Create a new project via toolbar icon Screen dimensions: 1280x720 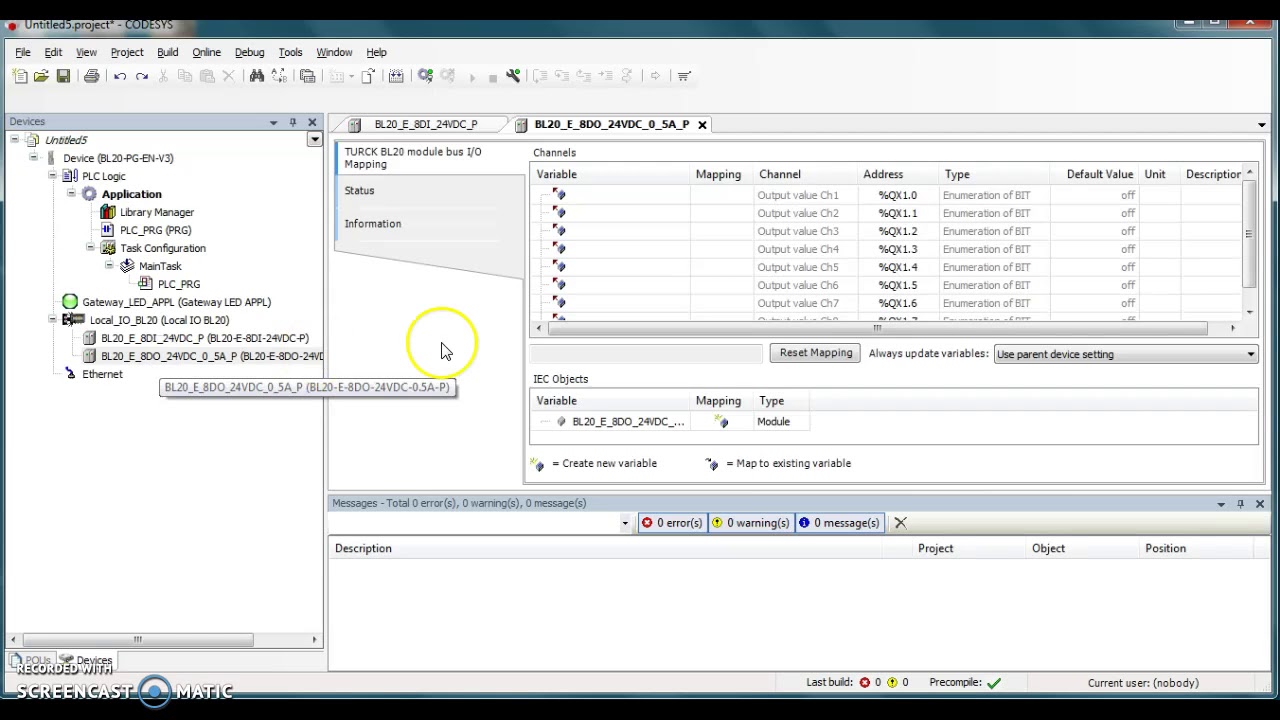click(20, 76)
